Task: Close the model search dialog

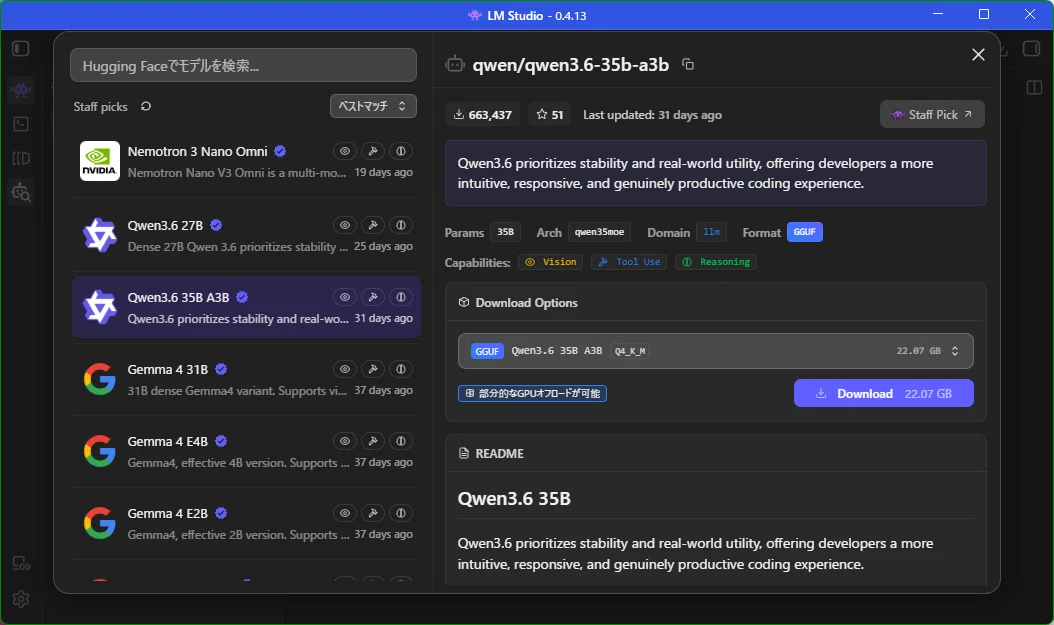Action: 978,54
